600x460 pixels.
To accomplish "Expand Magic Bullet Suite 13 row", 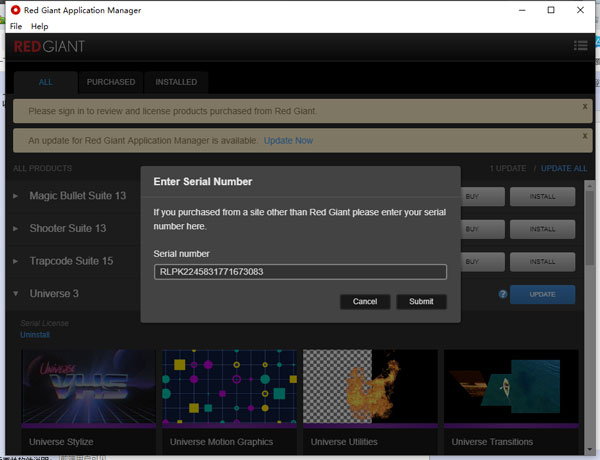I will [x=15, y=196].
